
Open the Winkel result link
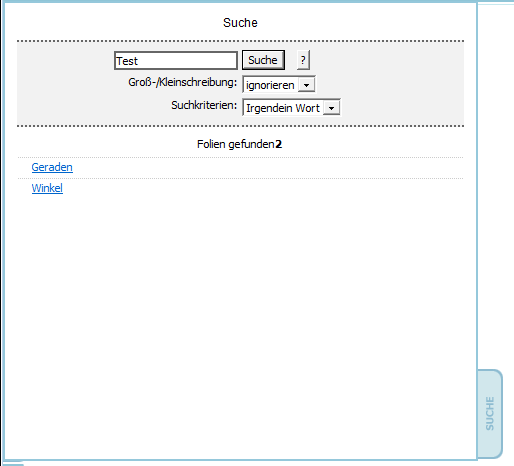(x=47, y=188)
